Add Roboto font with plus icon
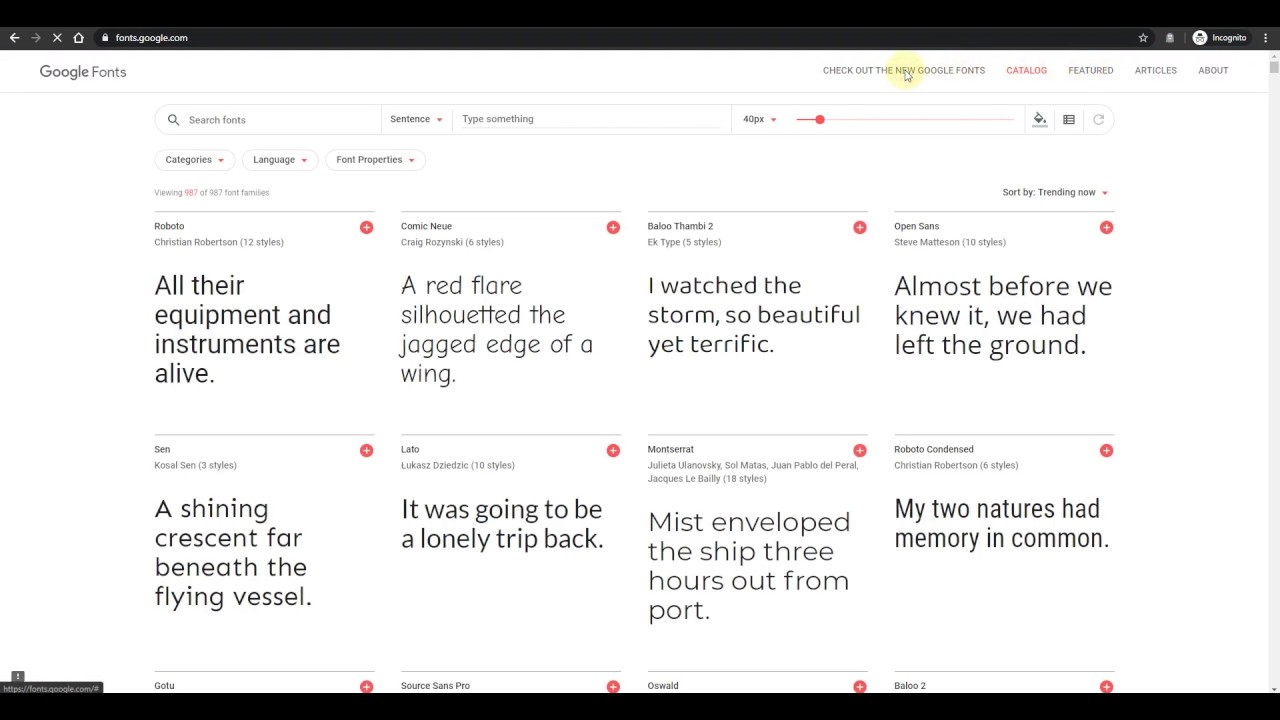1280x720 pixels. tap(366, 227)
